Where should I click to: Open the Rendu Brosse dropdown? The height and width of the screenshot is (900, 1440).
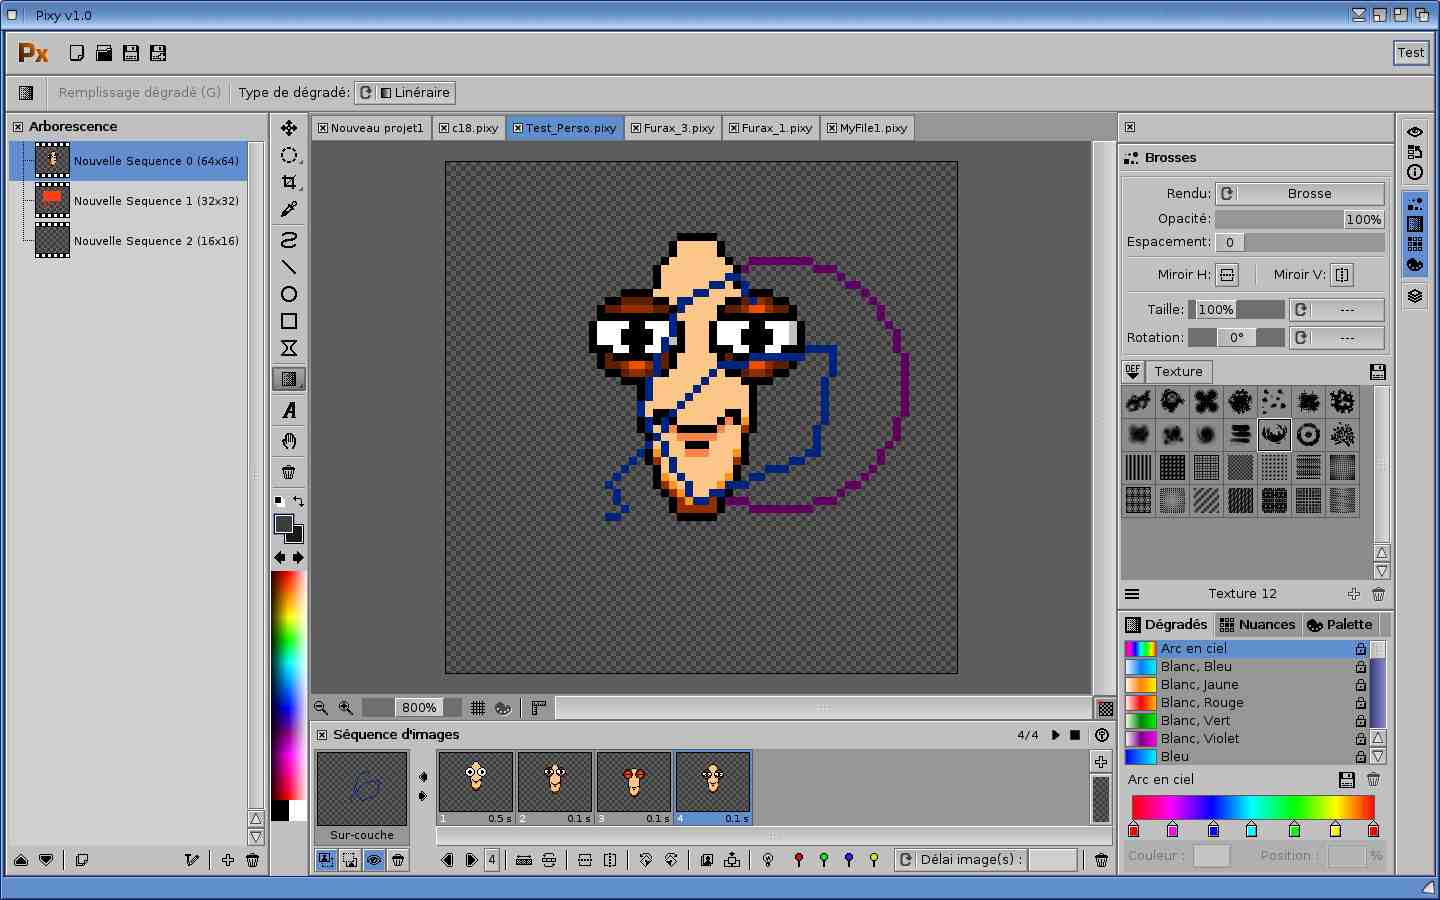[x=1300, y=194]
